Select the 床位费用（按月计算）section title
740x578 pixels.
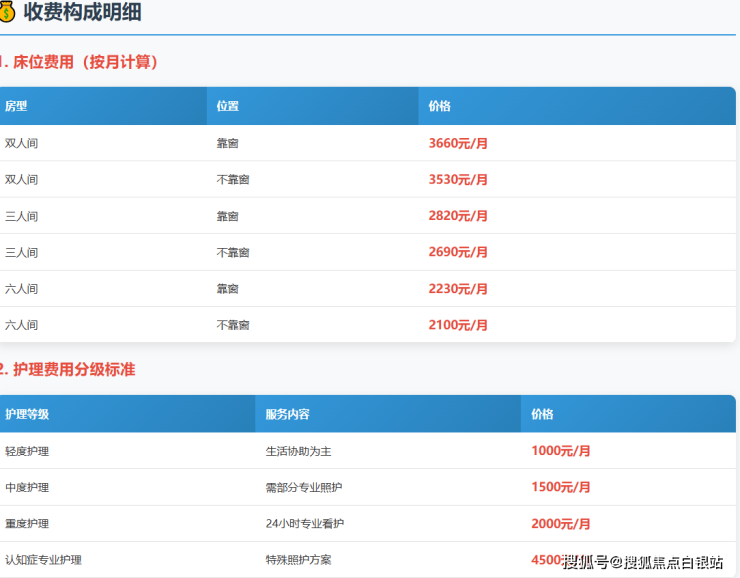(84, 62)
